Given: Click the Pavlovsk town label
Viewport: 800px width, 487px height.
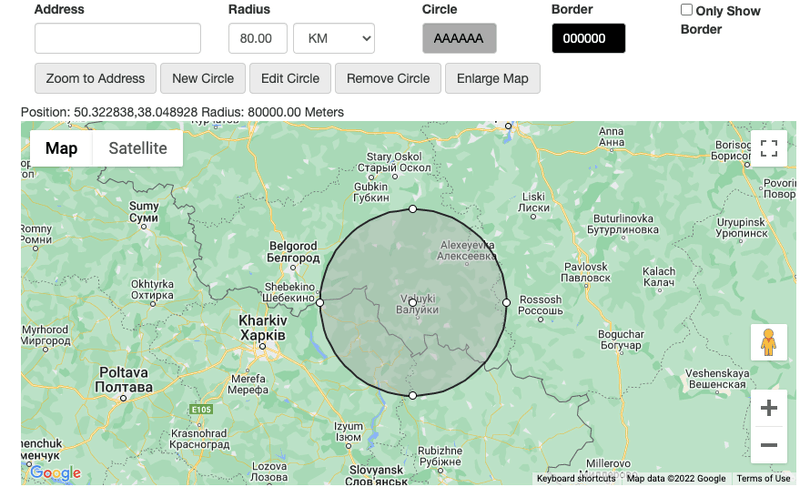Looking at the screenshot, I should (586, 272).
